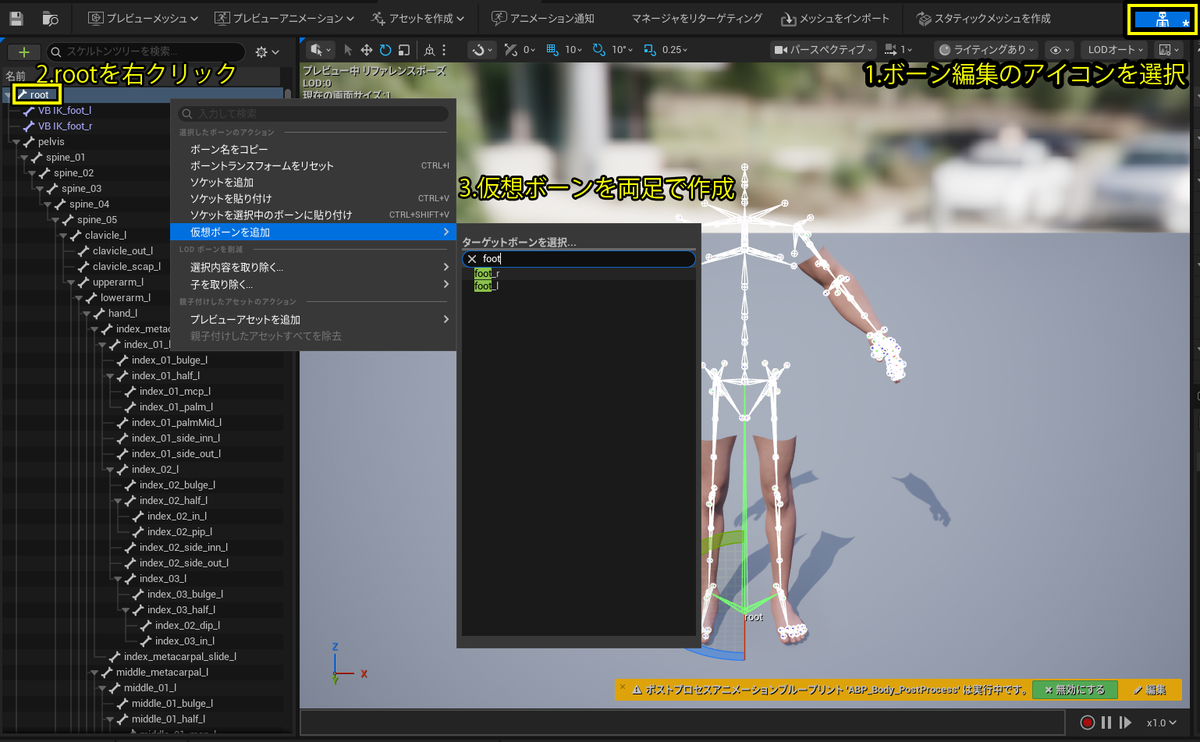Screen dimensions: 1200x742
Task: Select foot_l as target bone
Action: [486, 286]
